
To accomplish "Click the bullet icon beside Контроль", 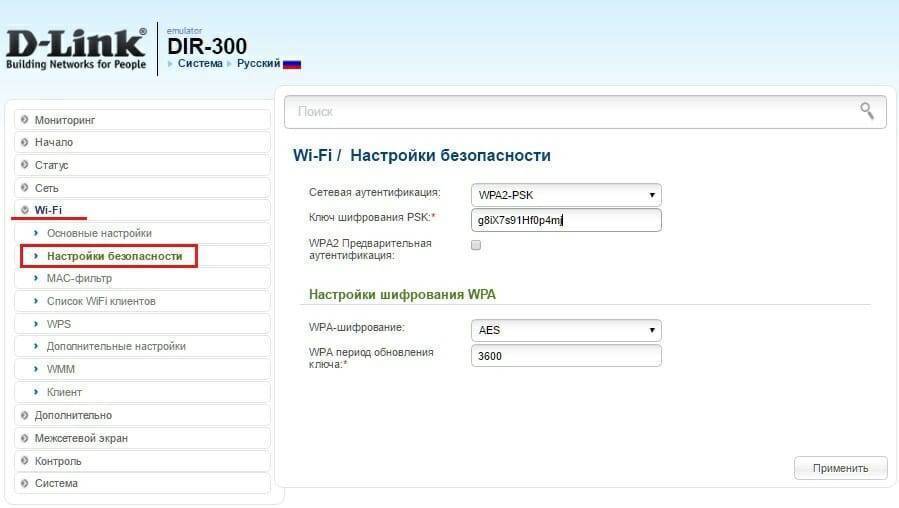I will coord(24,460).
